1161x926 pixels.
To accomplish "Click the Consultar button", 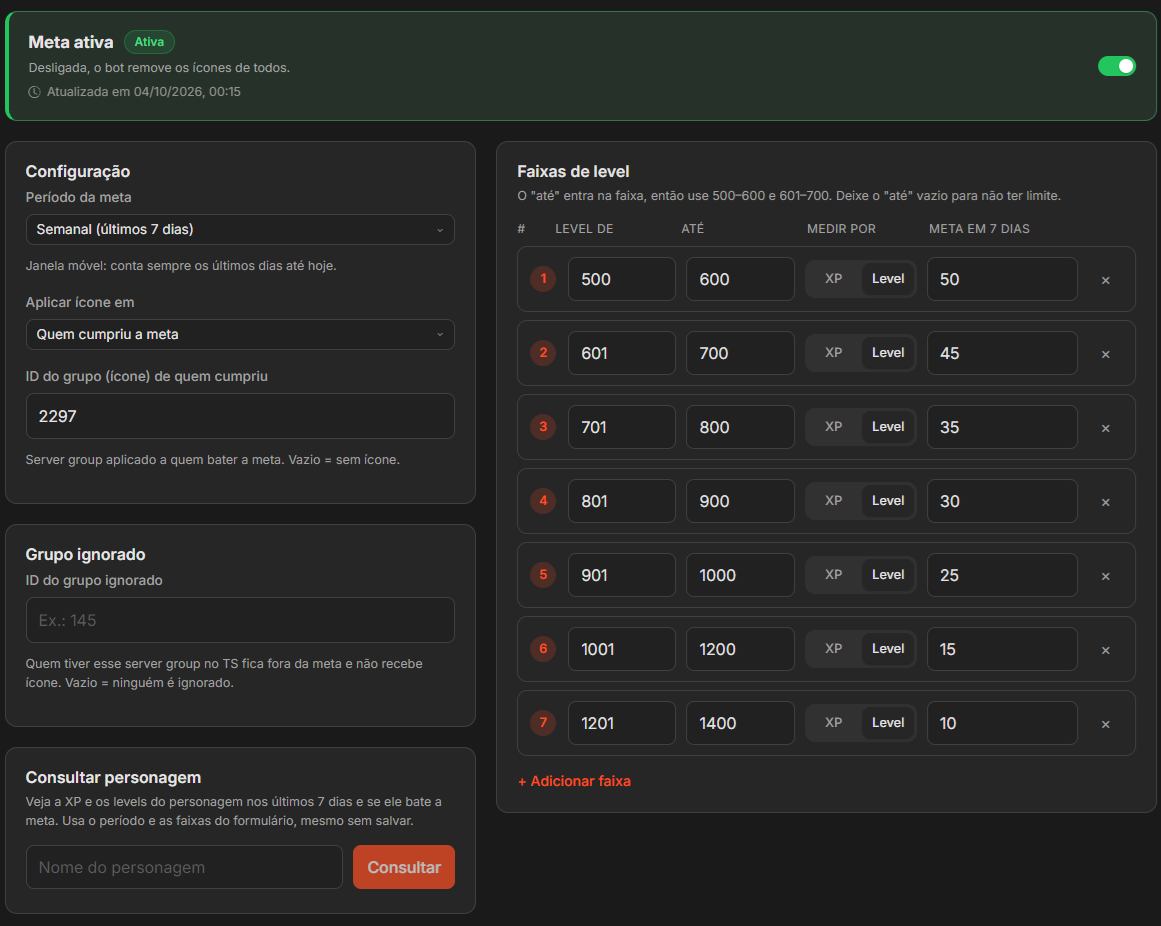I will coord(404,867).
